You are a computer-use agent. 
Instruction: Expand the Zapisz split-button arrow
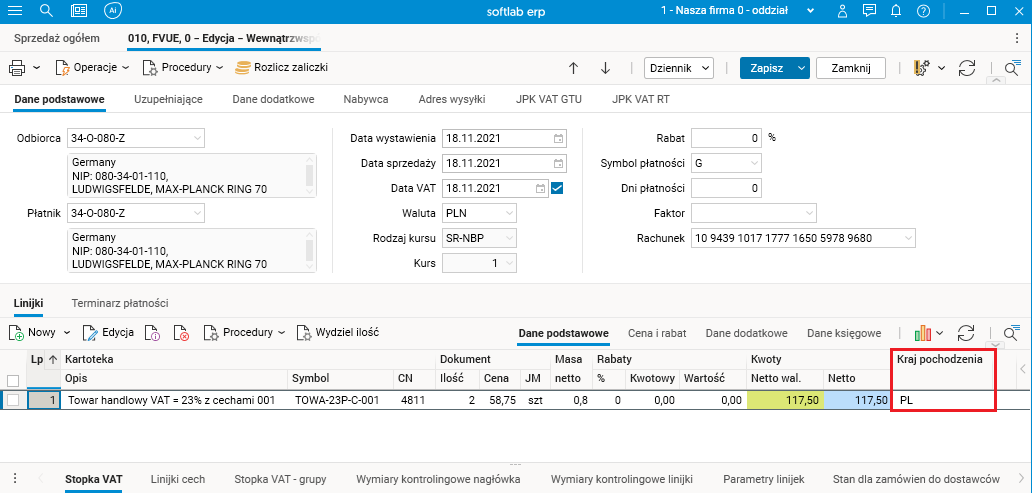pos(801,68)
